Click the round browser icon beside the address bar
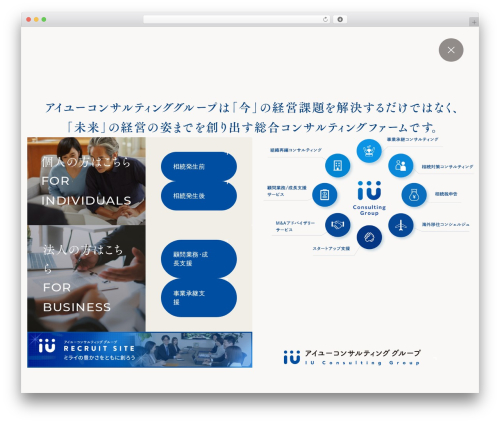The width and height of the screenshot is (500, 423). 340,19
